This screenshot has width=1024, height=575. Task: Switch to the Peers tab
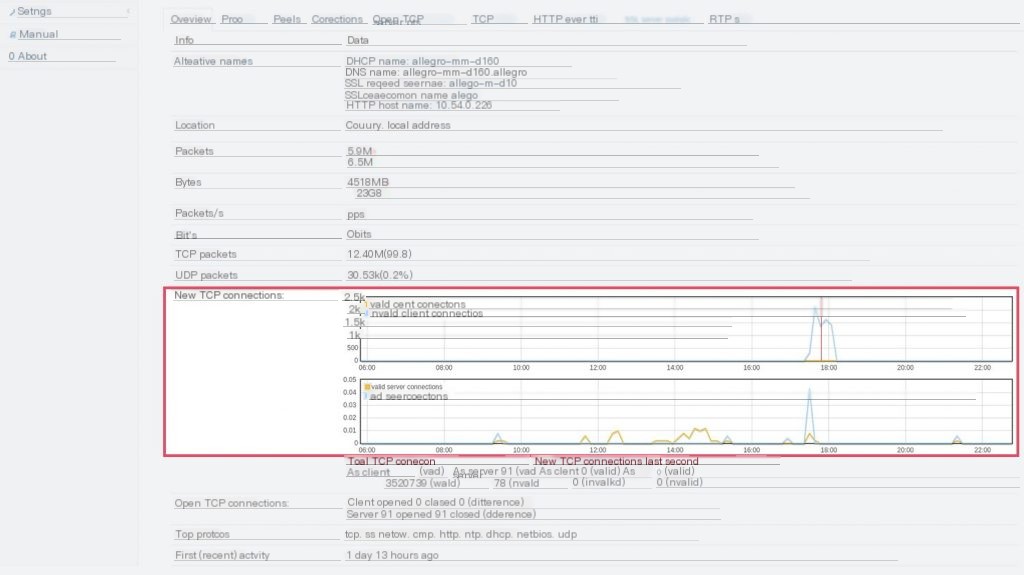(x=286, y=19)
